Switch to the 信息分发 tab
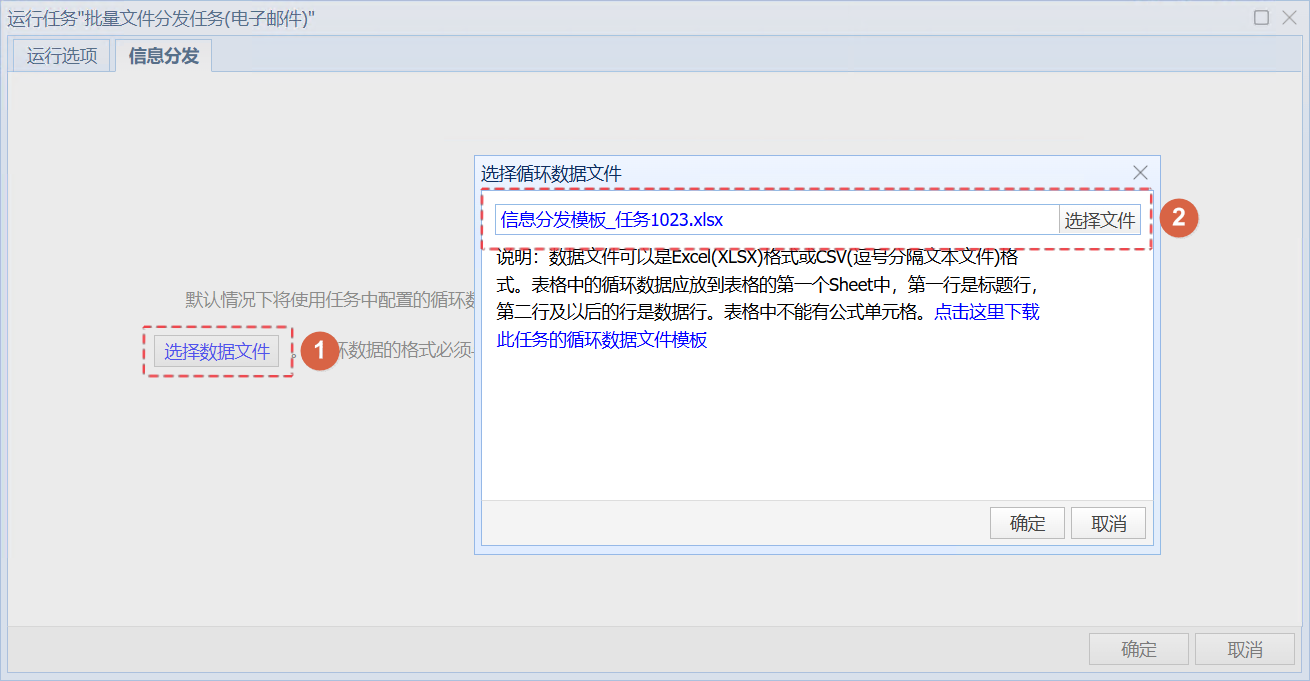This screenshot has width=1310, height=681. (162, 55)
